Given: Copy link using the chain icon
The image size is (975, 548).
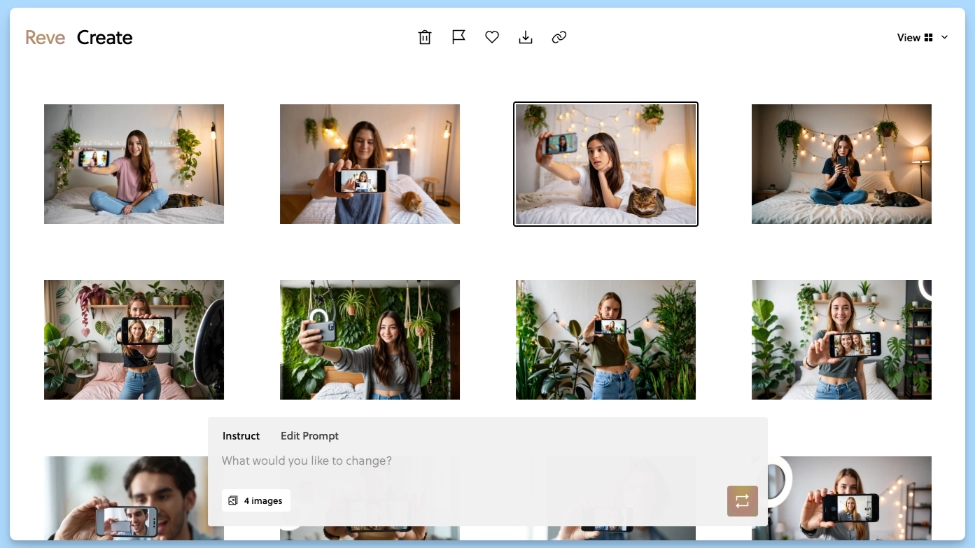Looking at the screenshot, I should click(559, 37).
